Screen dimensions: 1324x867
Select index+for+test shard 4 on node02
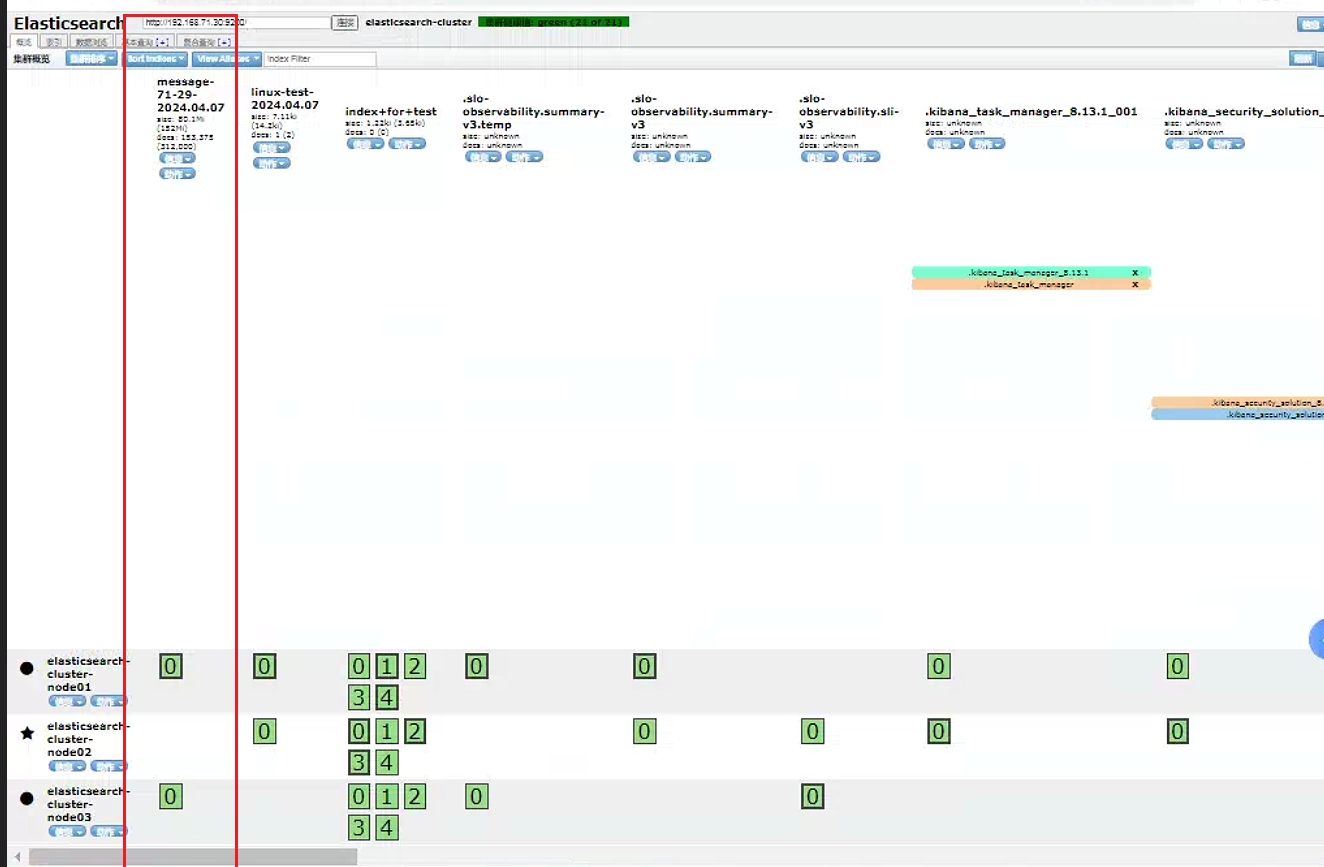click(x=387, y=763)
